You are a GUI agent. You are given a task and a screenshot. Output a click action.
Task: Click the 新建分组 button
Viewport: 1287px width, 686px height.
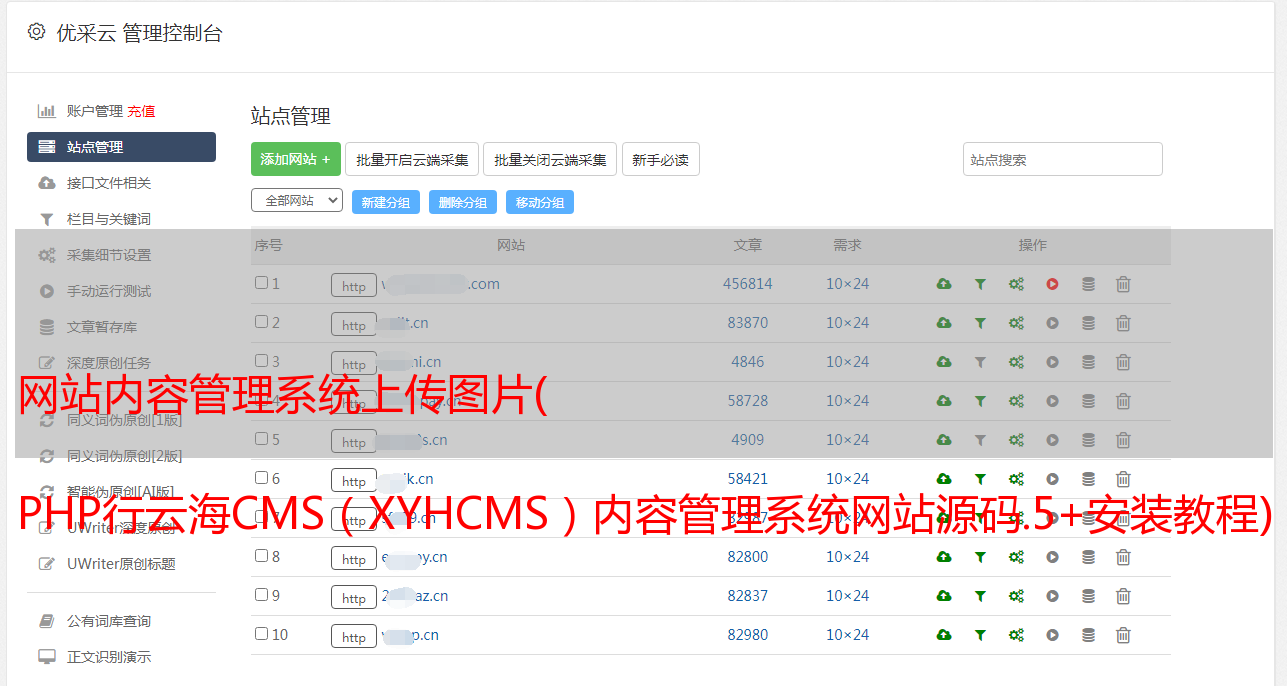386,202
